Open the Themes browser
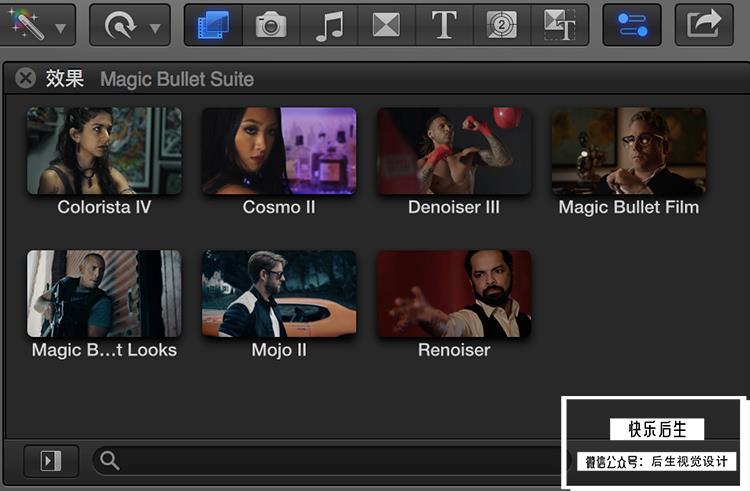This screenshot has height=491, width=750. click(x=560, y=25)
